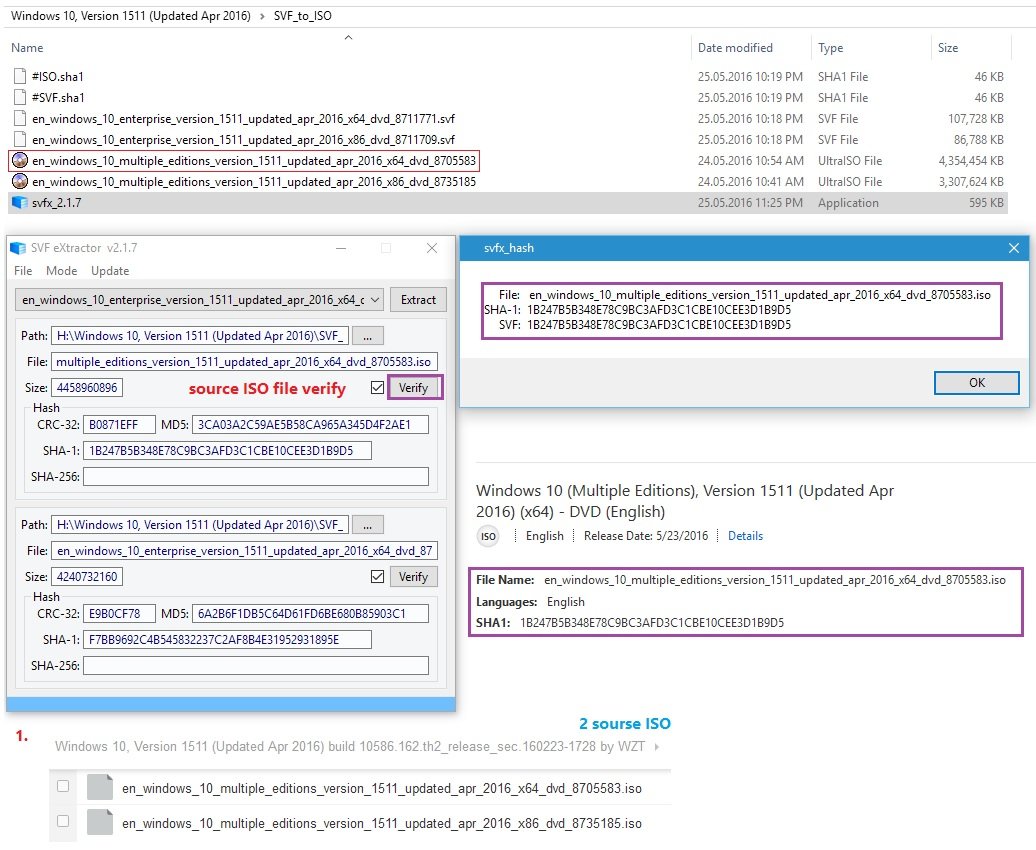Tick checkbox for x64_dvd_8705583.iso download
This screenshot has height=850, width=1036.
pos(63,786)
